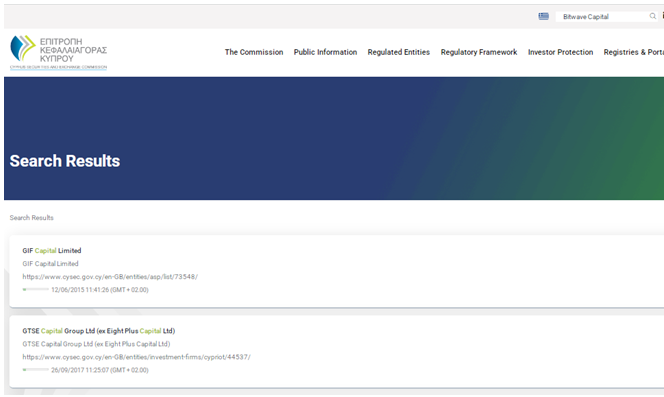
Task: Click GIF Capital Limited description text
Action: 50,264
